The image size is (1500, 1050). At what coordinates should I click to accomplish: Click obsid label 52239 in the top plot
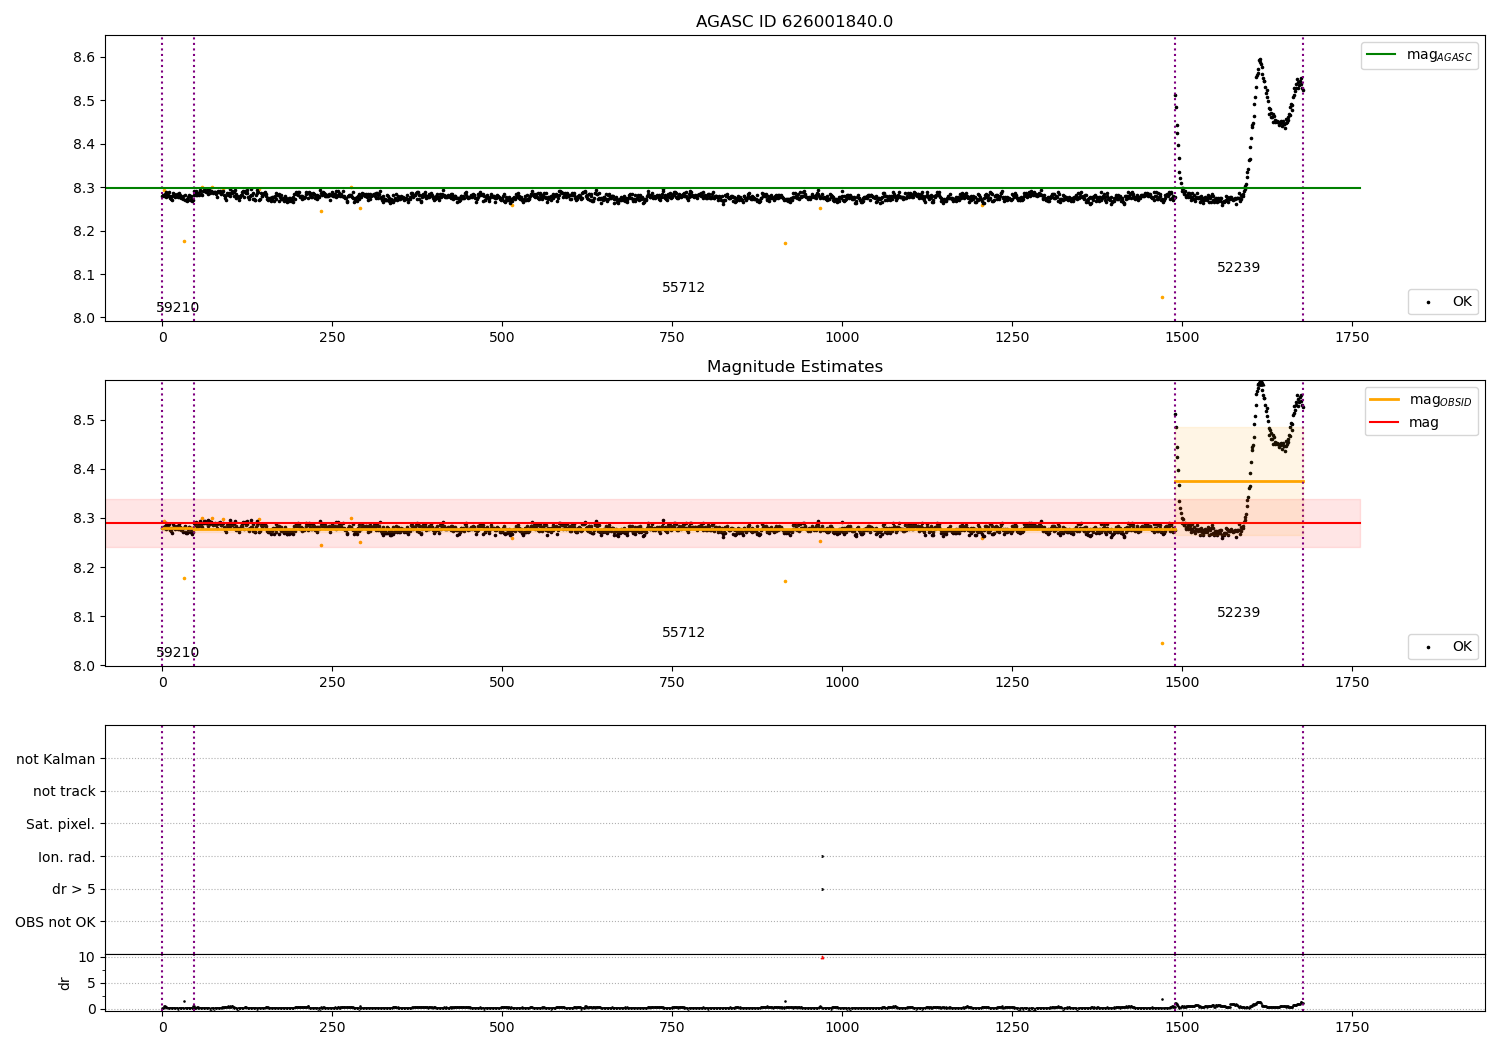1238,268
